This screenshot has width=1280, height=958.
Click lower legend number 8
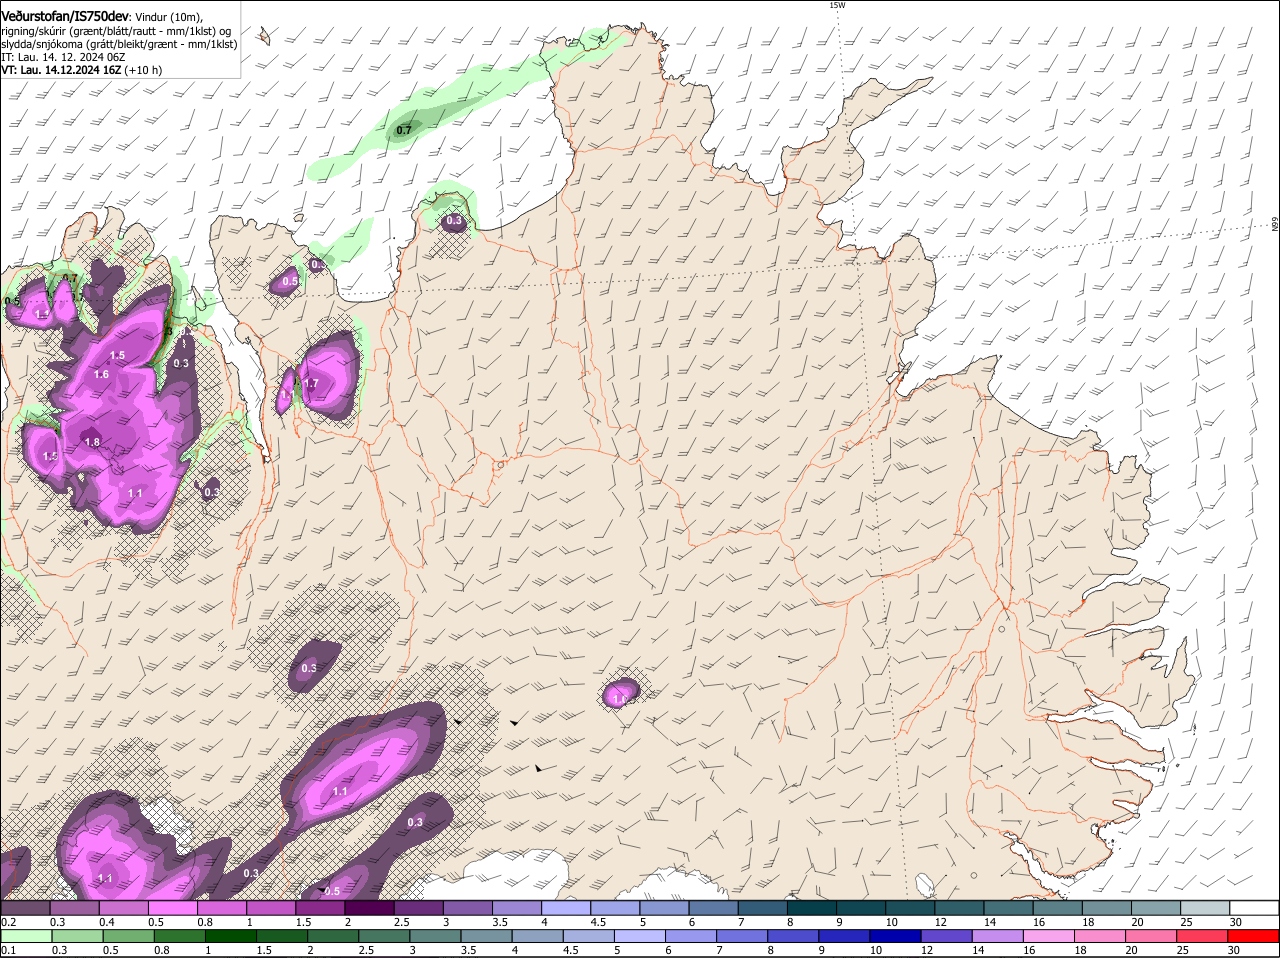(771, 950)
